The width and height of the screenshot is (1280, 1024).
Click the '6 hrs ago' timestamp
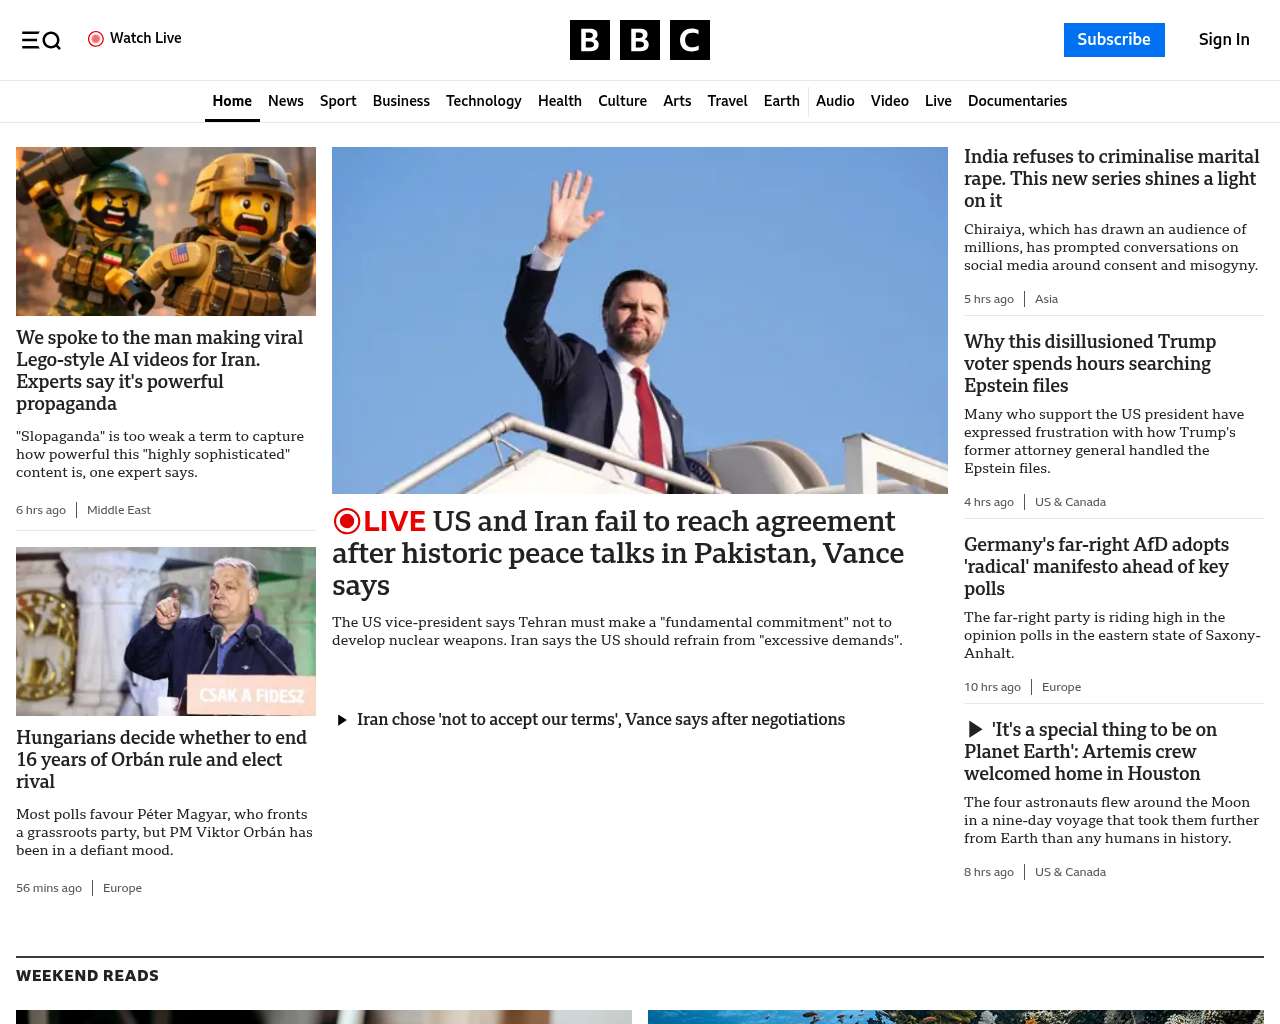point(41,510)
